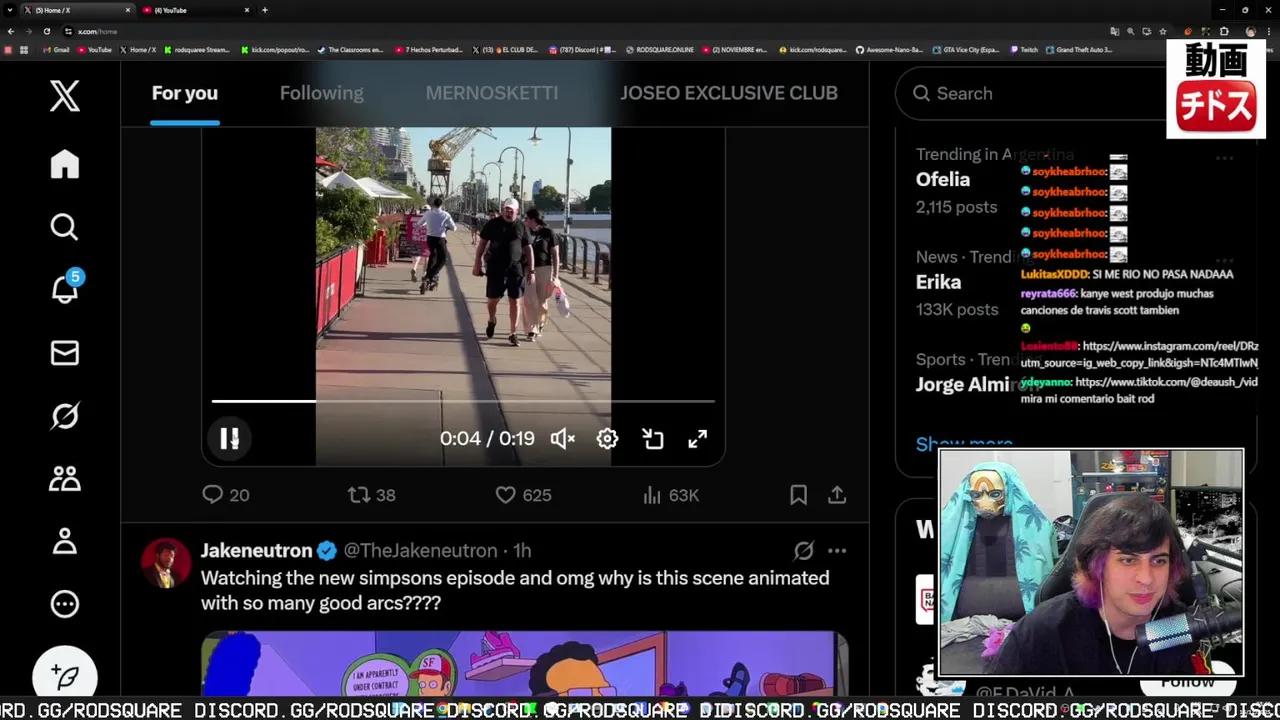The height and width of the screenshot is (720, 1280).
Task: Click the X logo in sidebar
Action: tap(65, 96)
